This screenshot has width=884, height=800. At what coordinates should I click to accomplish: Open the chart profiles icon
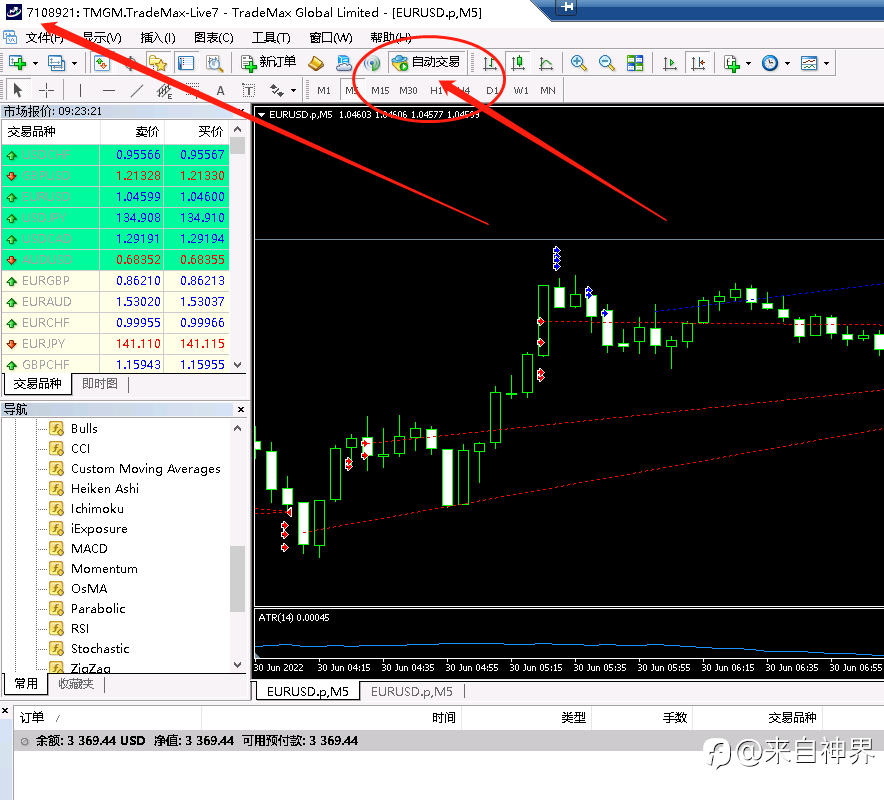coord(56,63)
